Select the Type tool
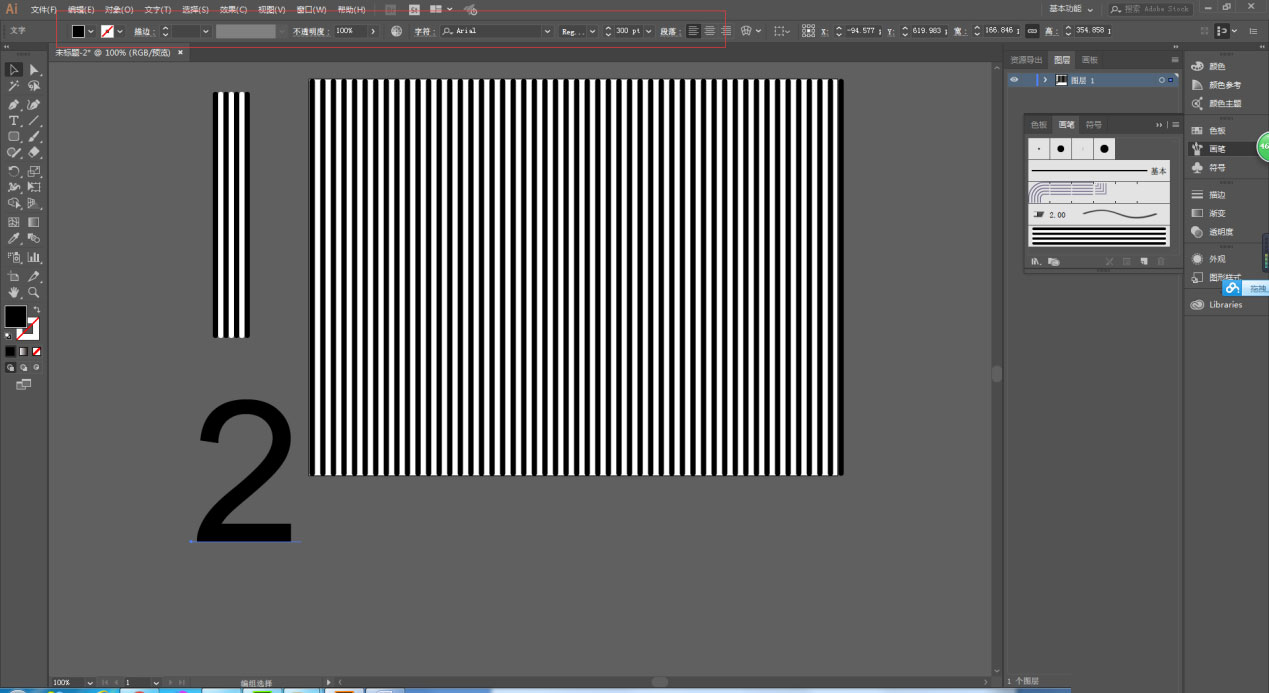The image size is (1269, 693). click(x=14, y=120)
